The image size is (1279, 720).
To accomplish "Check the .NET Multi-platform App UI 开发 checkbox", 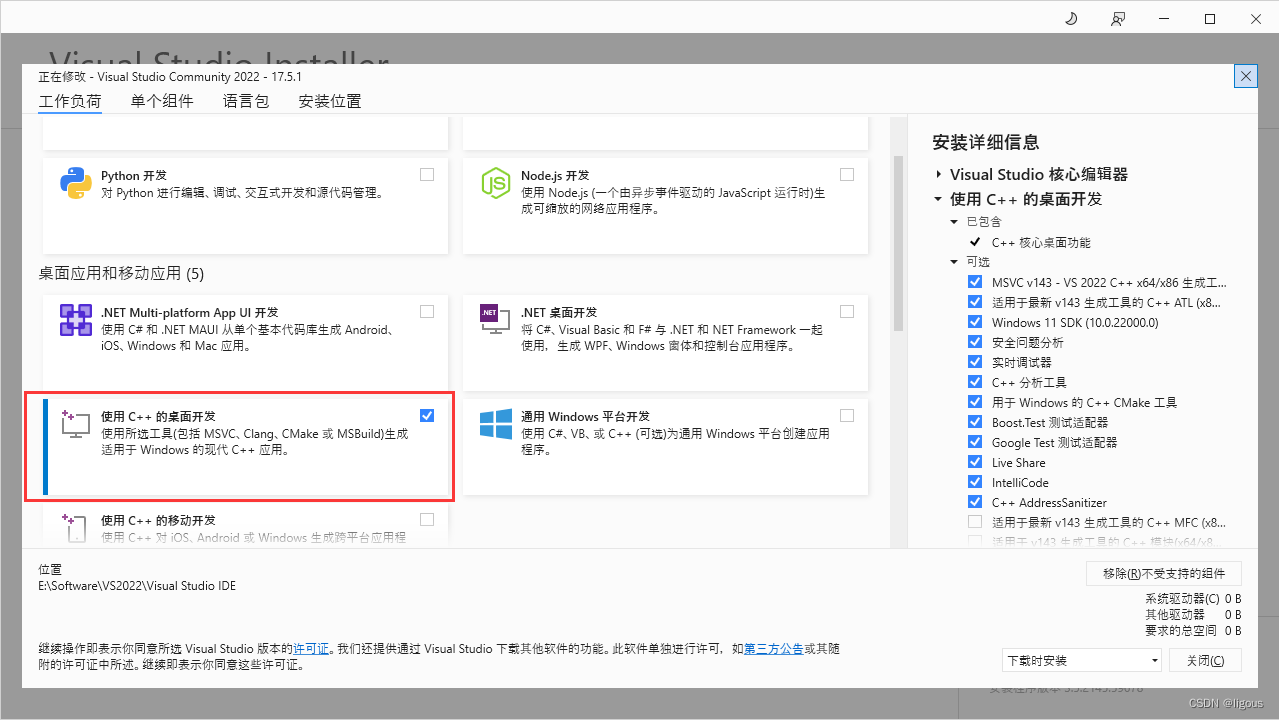I will click(427, 311).
